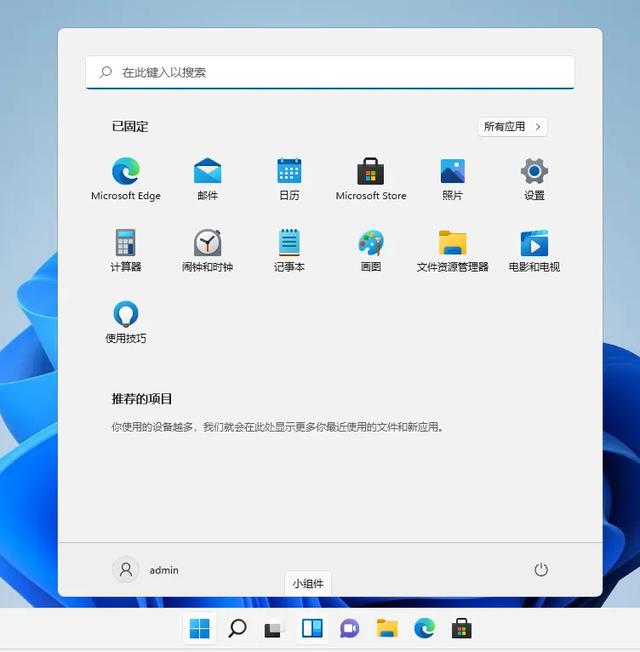Launch the 照片 photos app
The width and height of the screenshot is (640, 652).
452,179
